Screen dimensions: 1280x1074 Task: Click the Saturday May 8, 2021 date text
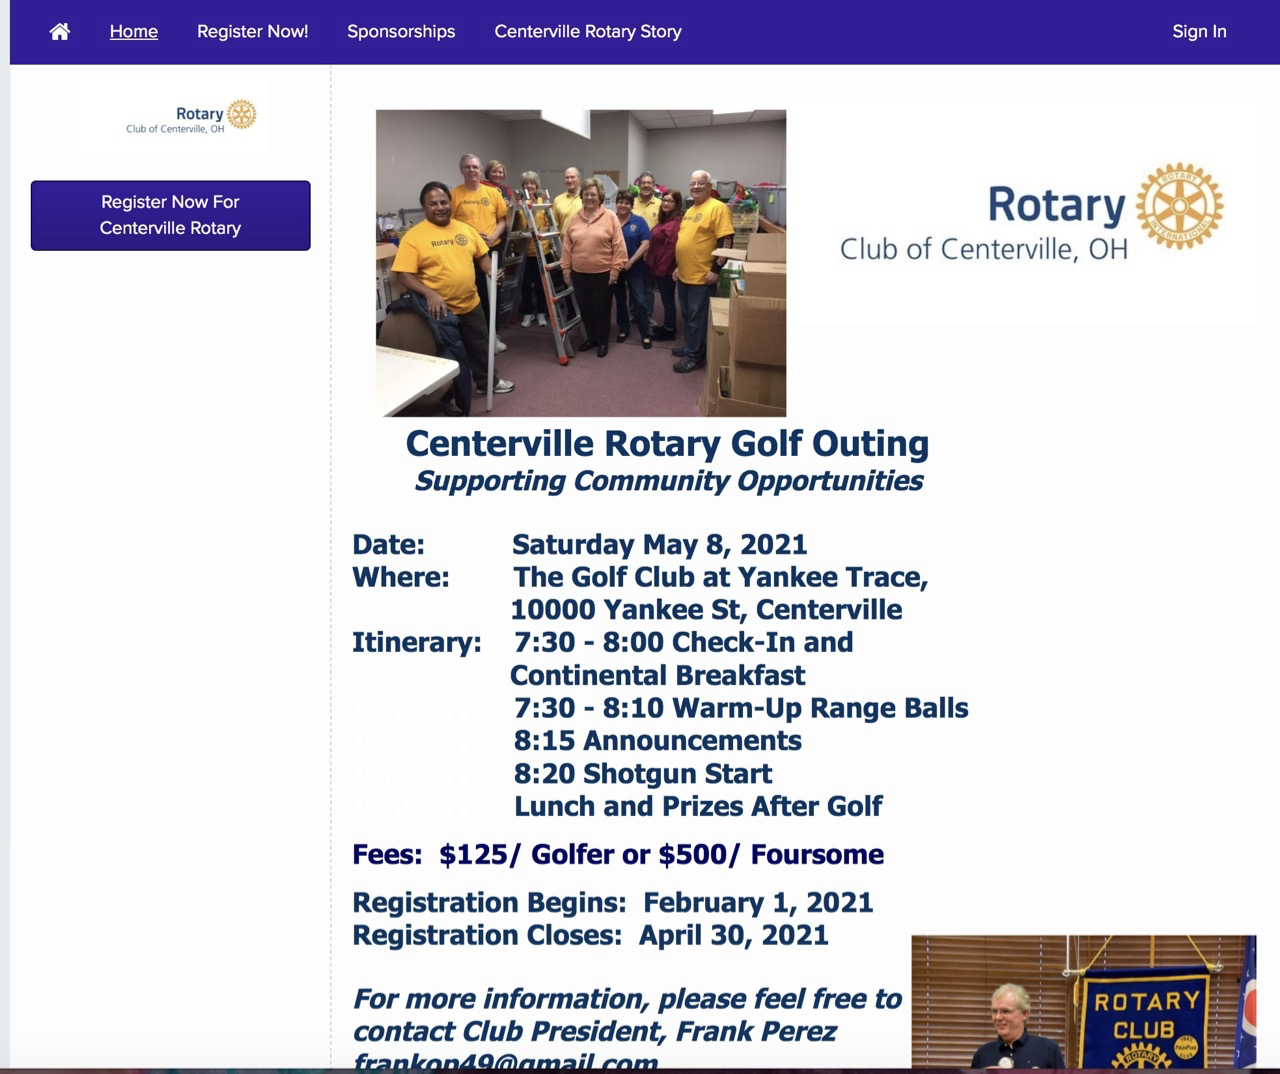coord(659,544)
